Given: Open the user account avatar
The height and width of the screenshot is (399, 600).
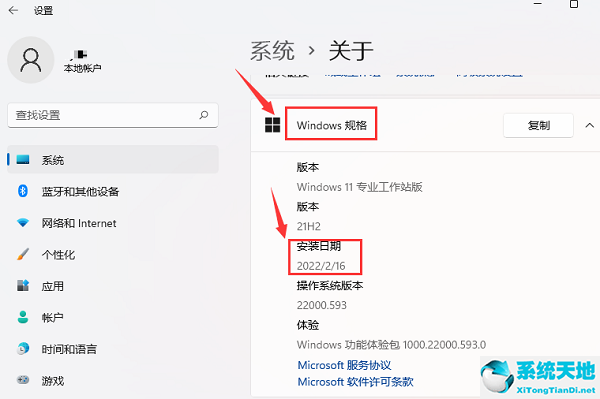Looking at the screenshot, I should pyautogui.click(x=31, y=60).
